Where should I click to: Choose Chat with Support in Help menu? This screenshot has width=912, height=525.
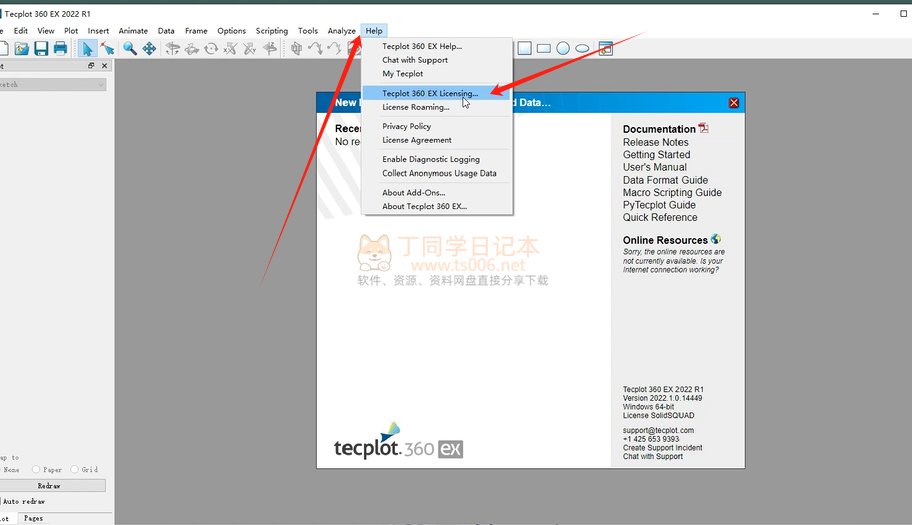pos(437,60)
